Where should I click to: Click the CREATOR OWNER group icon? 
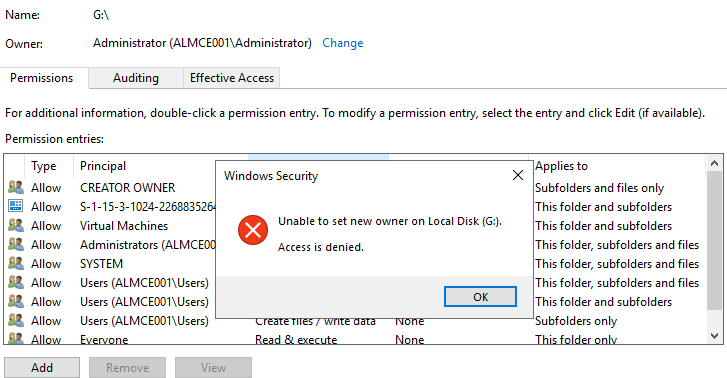[16, 187]
